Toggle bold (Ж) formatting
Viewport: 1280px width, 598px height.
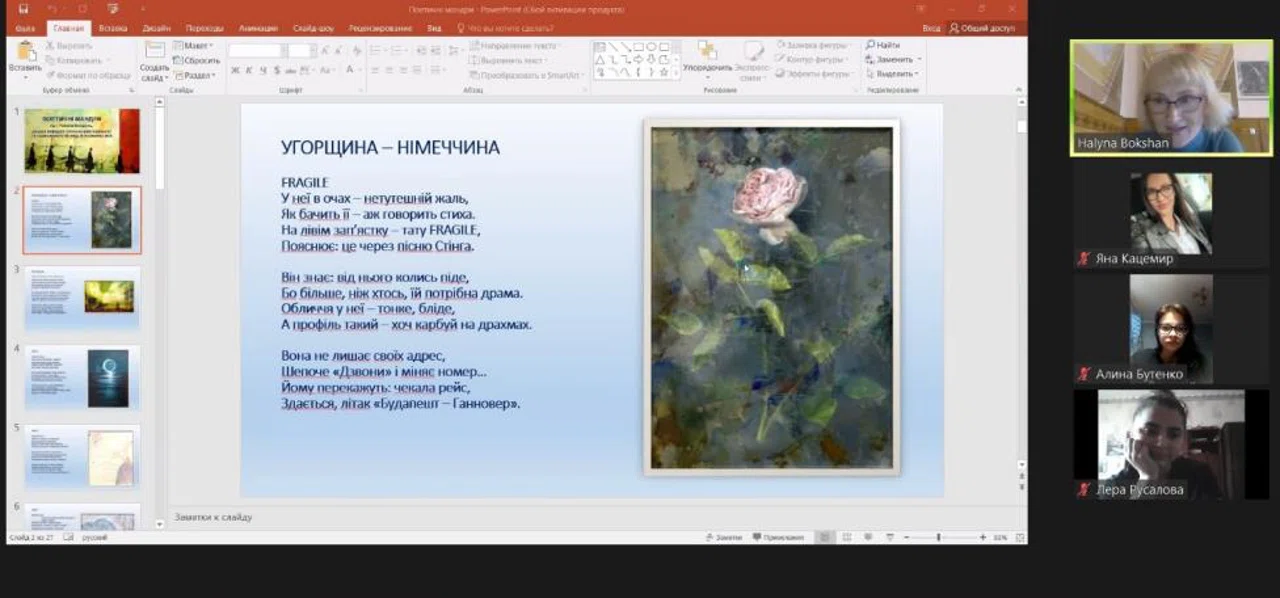pyautogui.click(x=235, y=70)
